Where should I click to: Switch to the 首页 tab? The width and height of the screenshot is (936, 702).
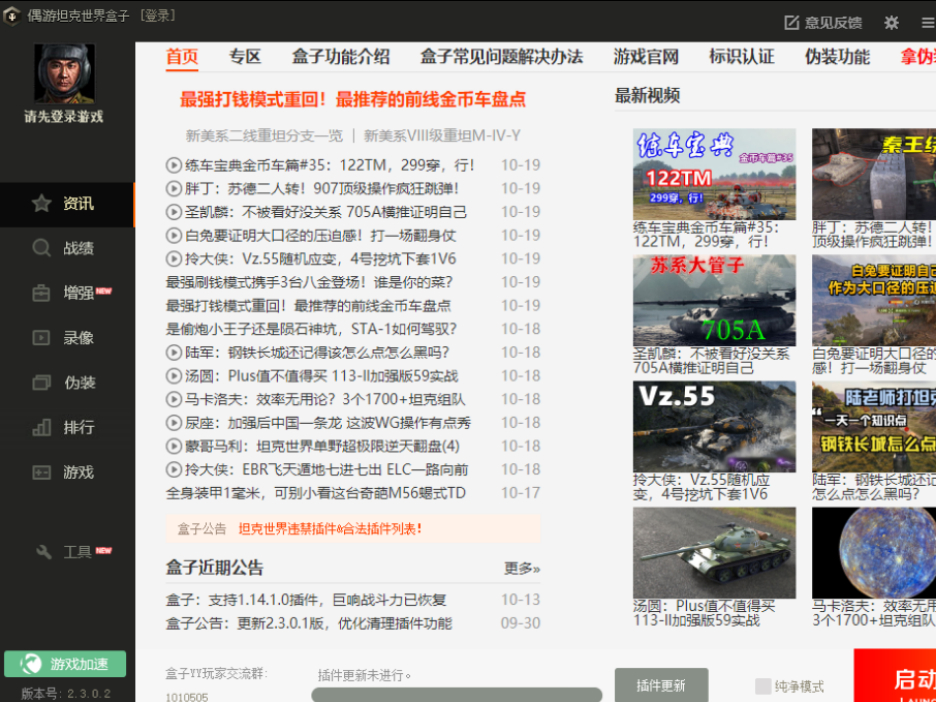click(x=181, y=57)
